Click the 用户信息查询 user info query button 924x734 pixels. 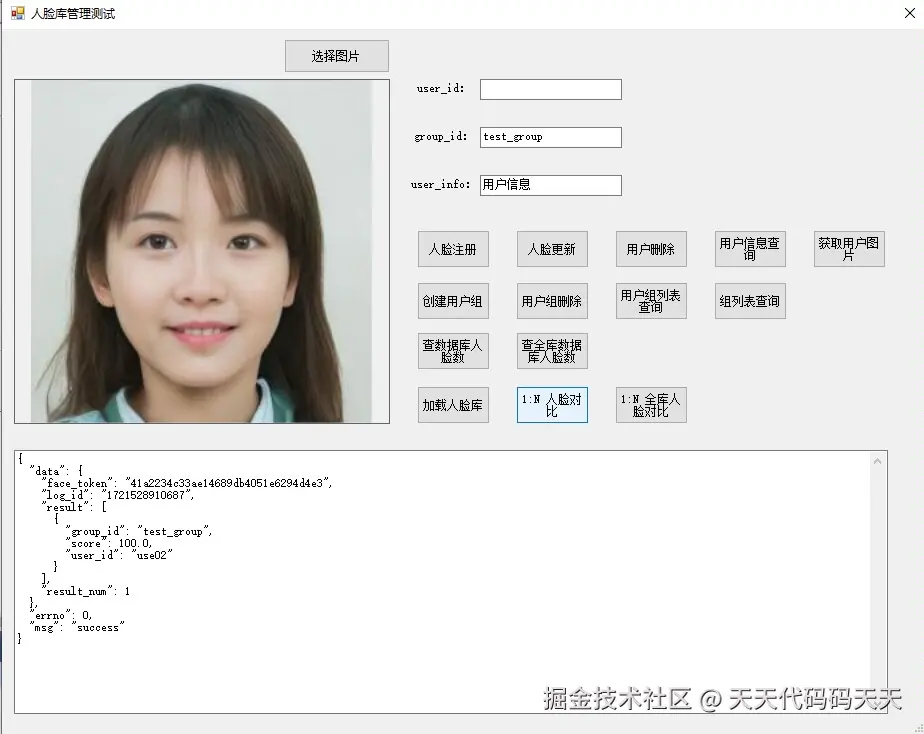750,249
